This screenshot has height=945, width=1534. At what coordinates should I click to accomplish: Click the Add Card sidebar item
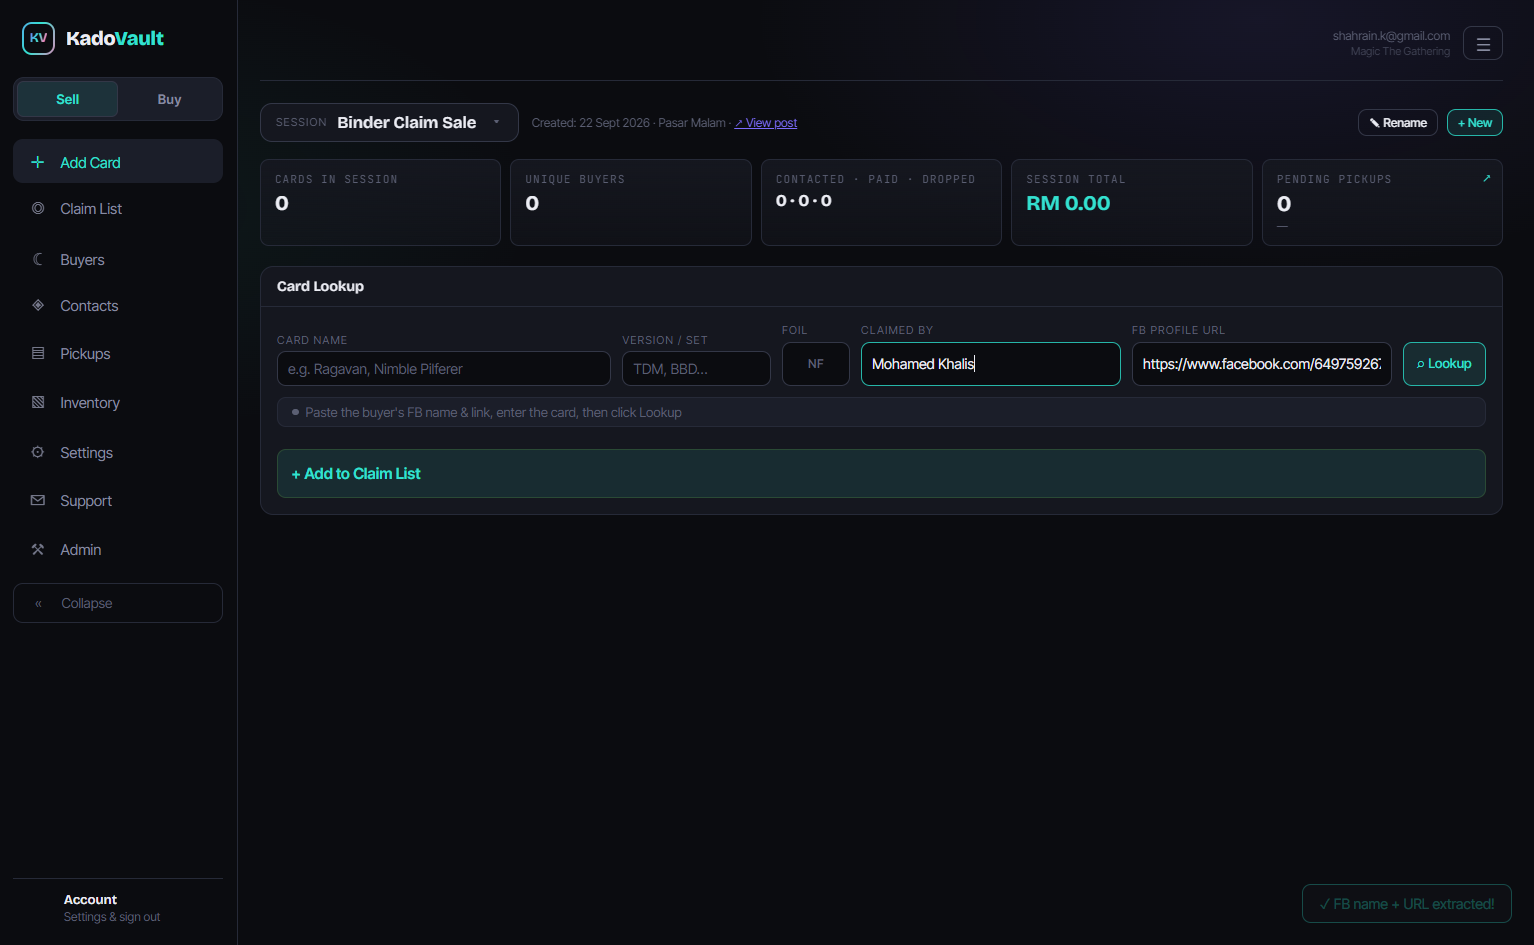pyautogui.click(x=118, y=161)
